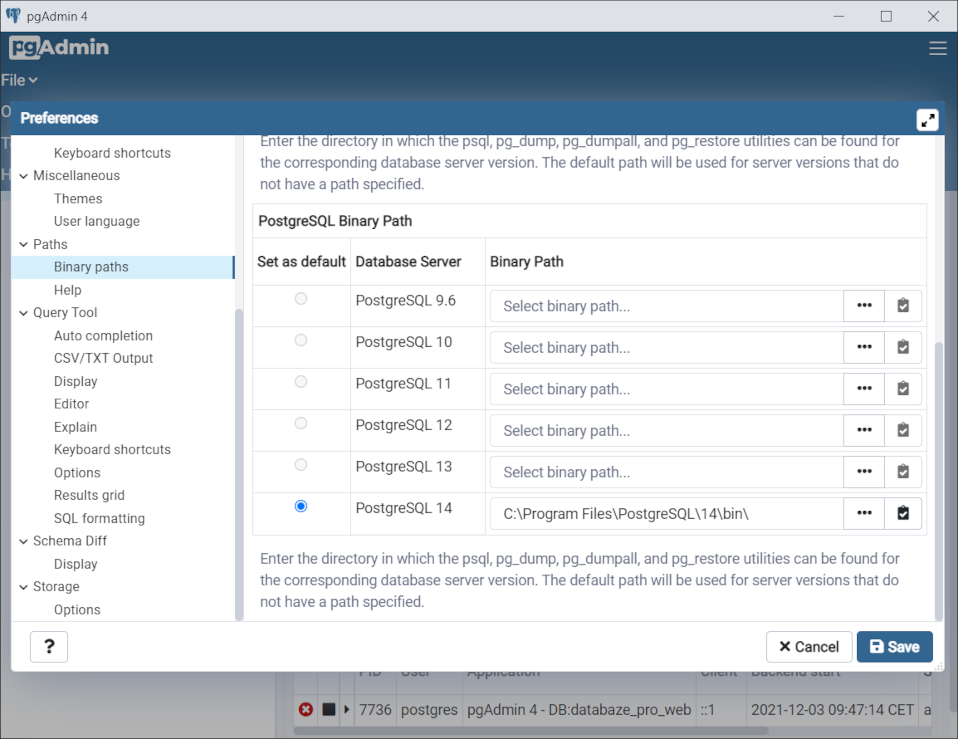Collapse the Schema Diff node
Image resolution: width=958 pixels, height=739 pixels.
[24, 541]
